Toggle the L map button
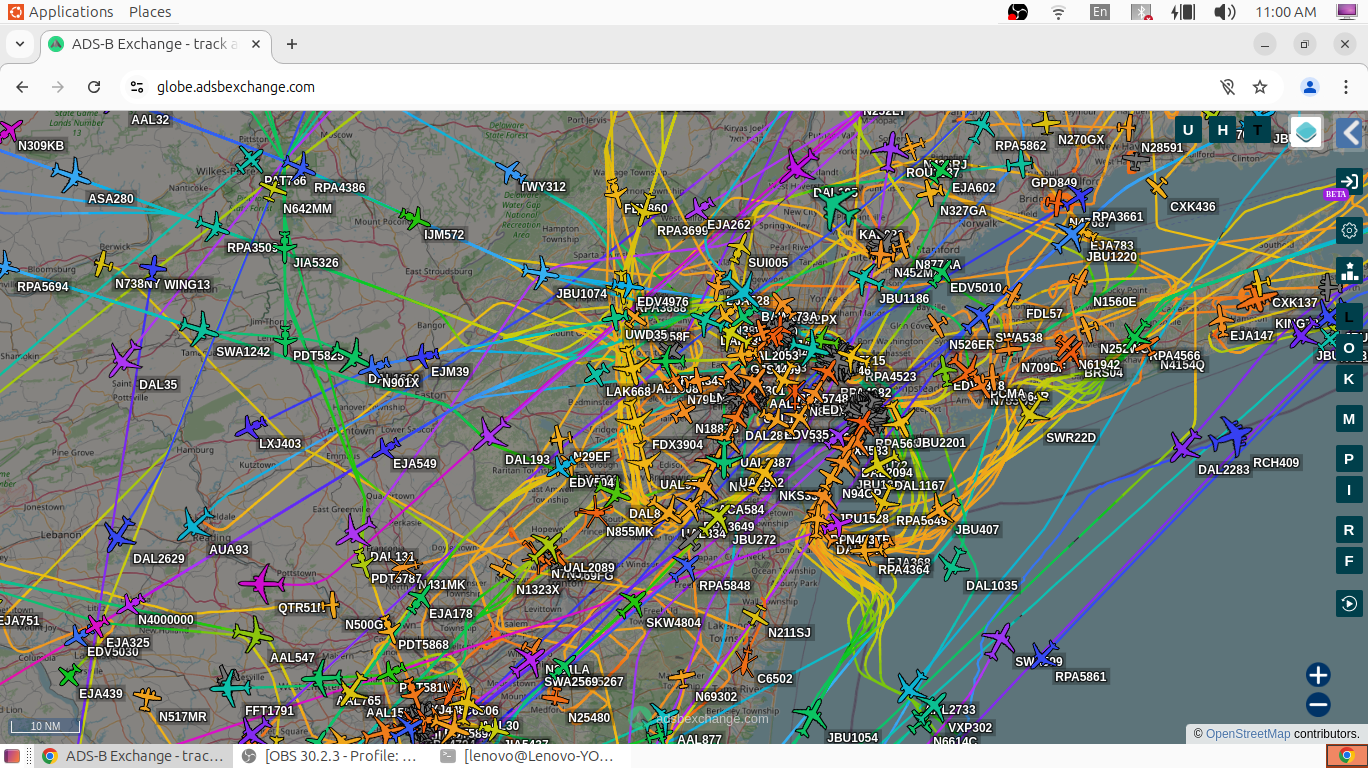This screenshot has height=768, width=1368. (1349, 317)
